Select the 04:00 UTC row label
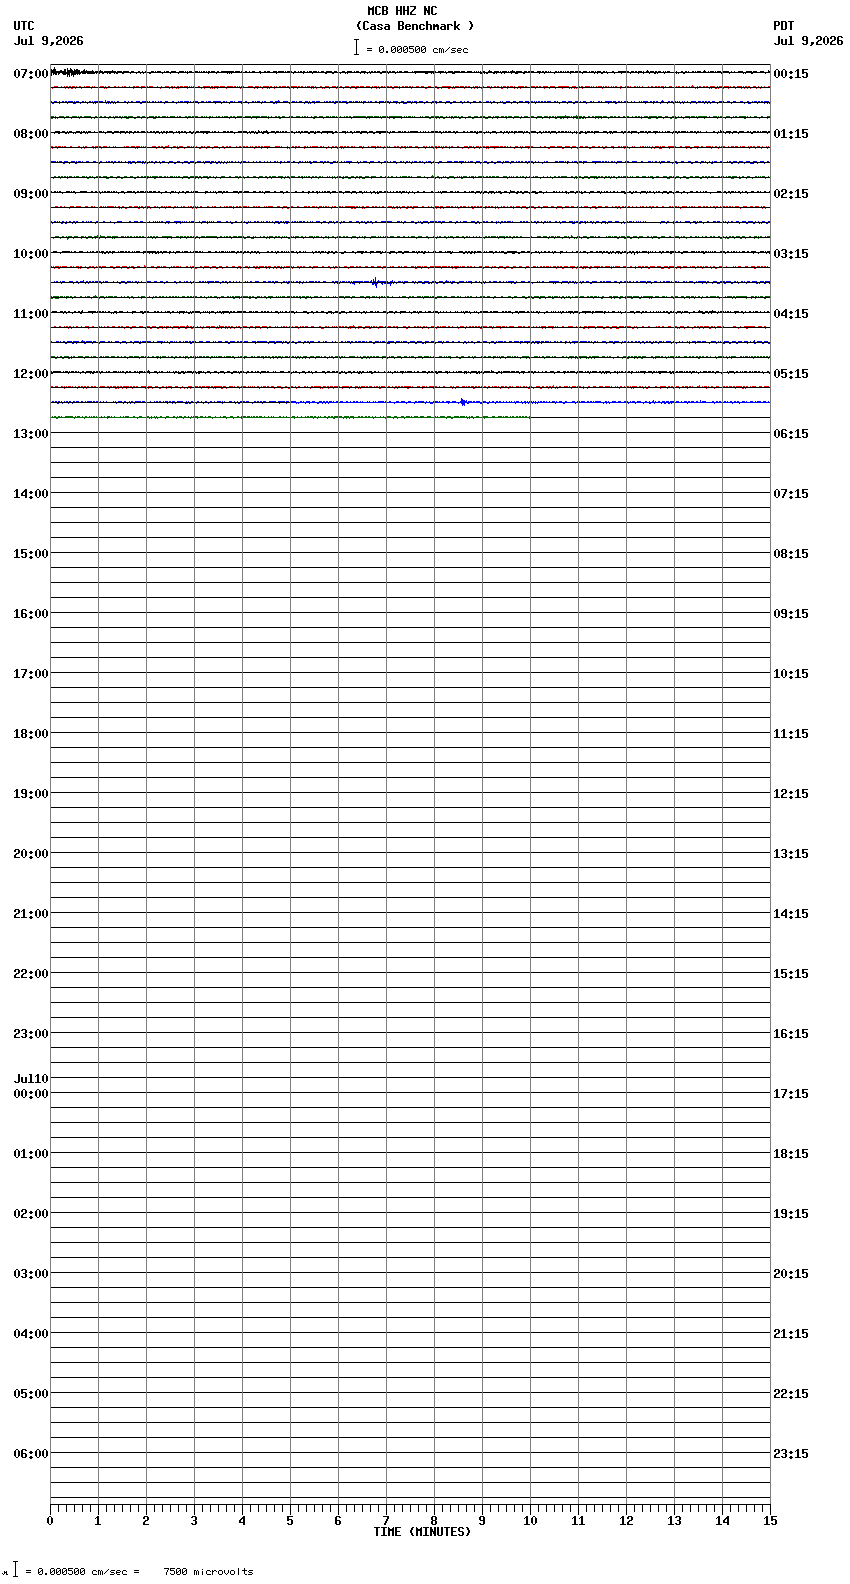The width and height of the screenshot is (850, 1584). [31, 1334]
